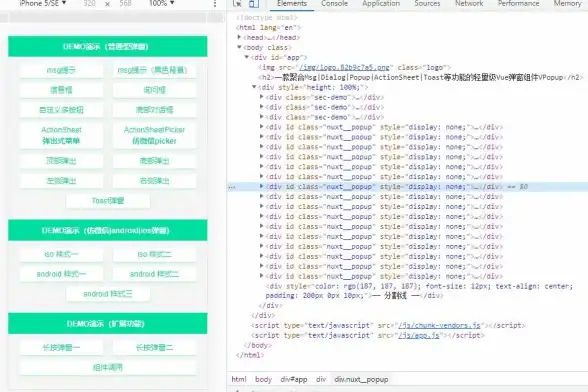Open the /img/logo.82b9c7a5.png link
This screenshot has width=588, height=392.
click(x=344, y=68)
